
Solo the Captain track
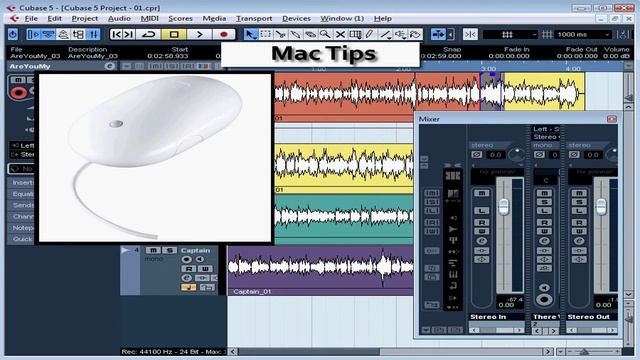[x=169, y=250]
